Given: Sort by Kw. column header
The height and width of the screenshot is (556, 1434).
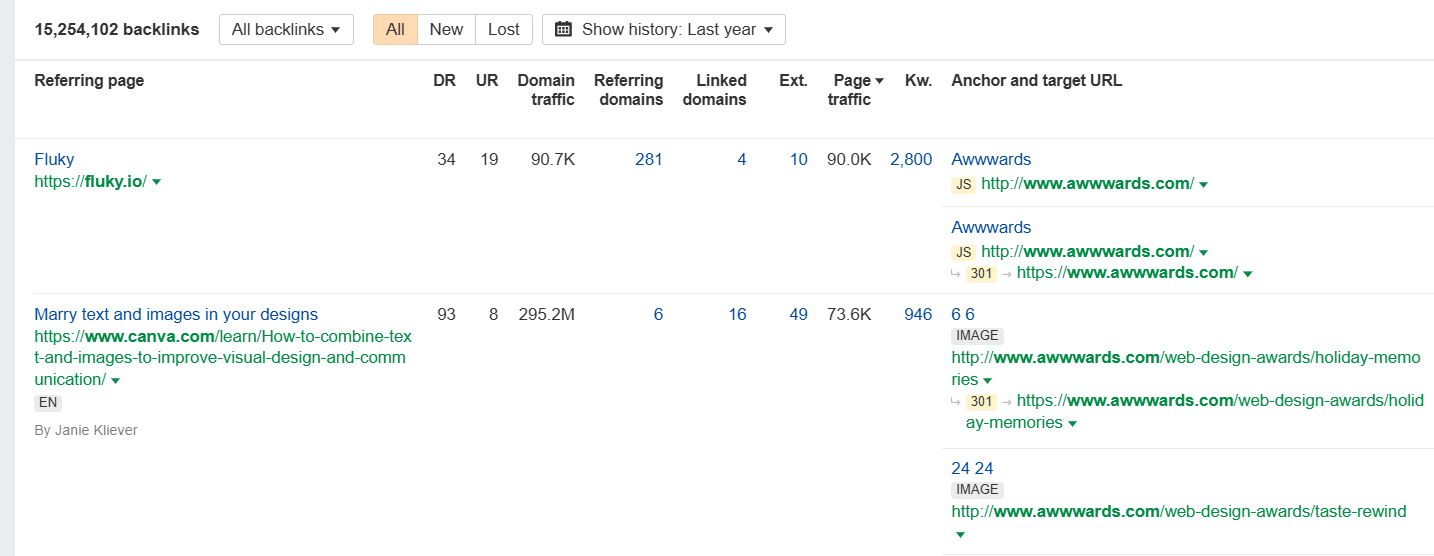Looking at the screenshot, I should (x=918, y=80).
